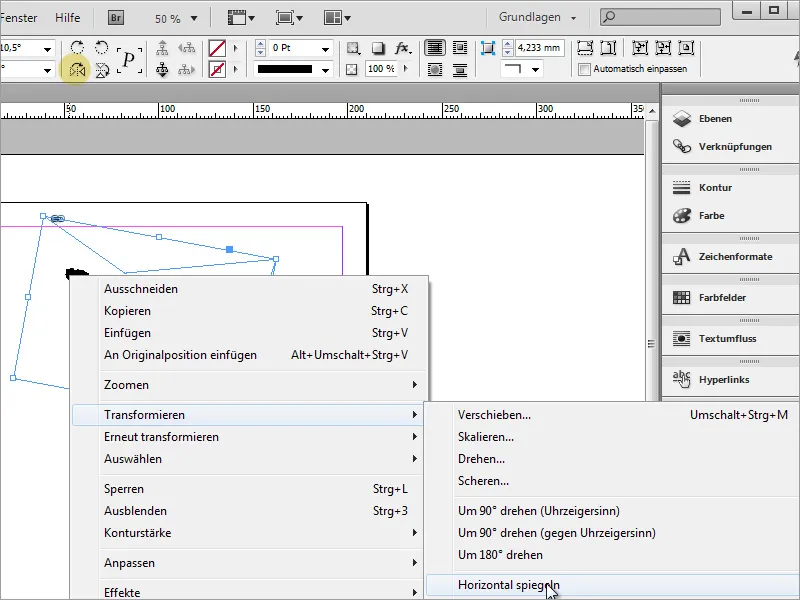
Task: Expand the stroke color flyout arrow
Action: click(236, 69)
